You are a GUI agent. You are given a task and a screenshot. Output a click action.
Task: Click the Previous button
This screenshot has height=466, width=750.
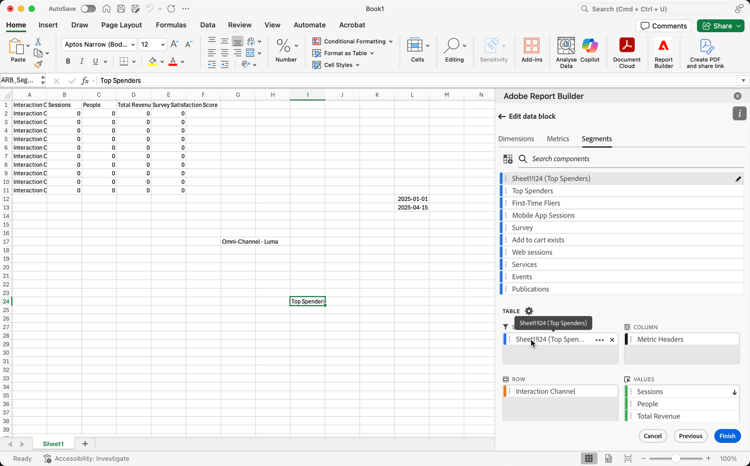(690, 436)
